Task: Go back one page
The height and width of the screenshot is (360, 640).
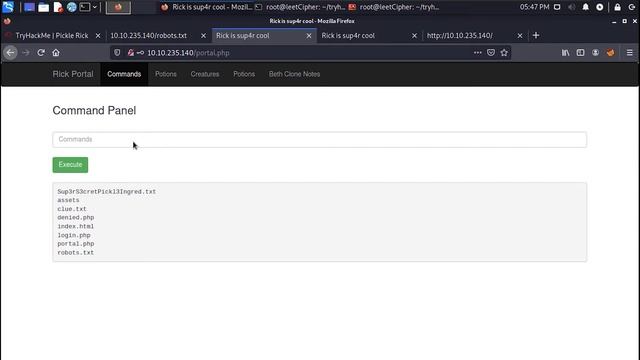Action: click(10, 53)
